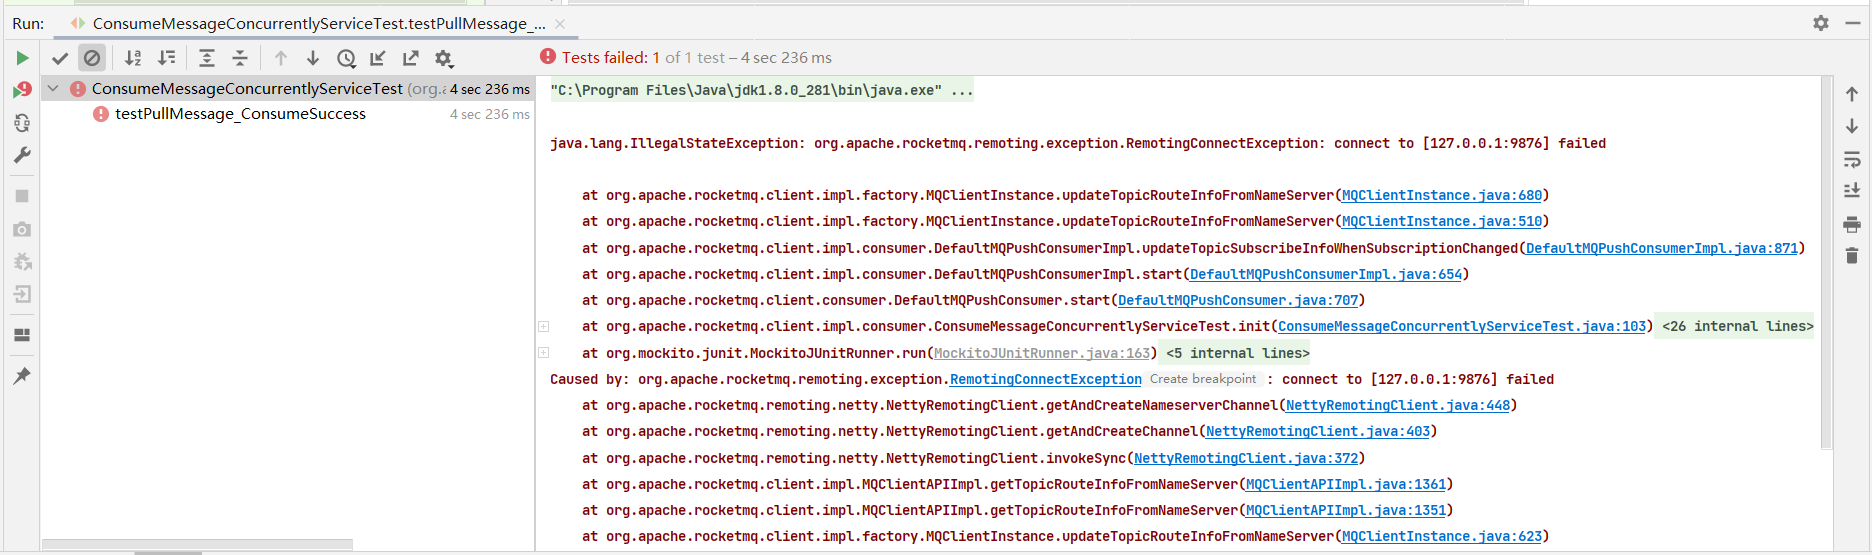
Task: Click the Expand All tests icon
Action: (207, 58)
